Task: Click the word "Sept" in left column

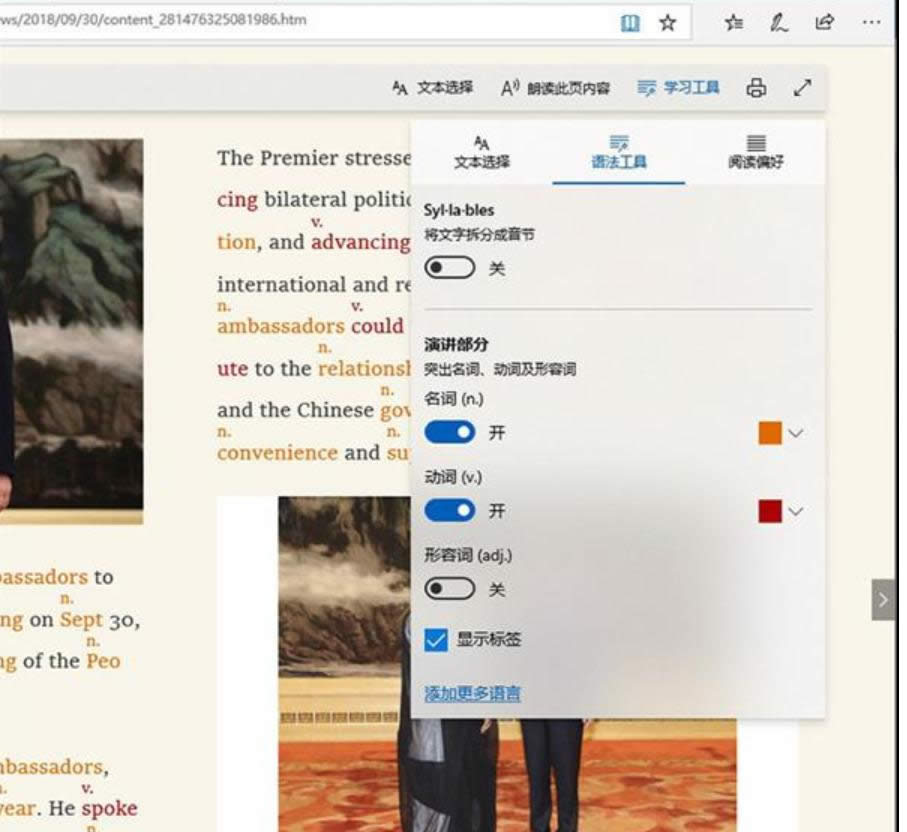Action: point(81,620)
